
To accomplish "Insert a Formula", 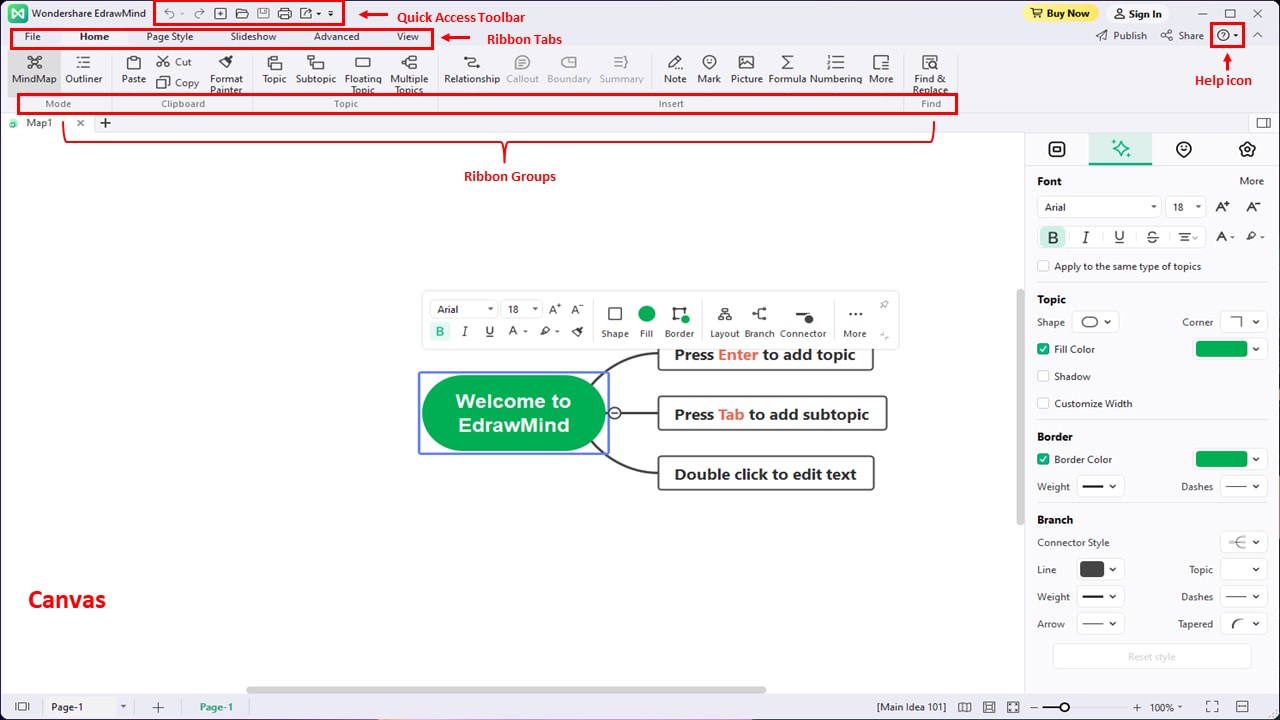I will tap(787, 69).
